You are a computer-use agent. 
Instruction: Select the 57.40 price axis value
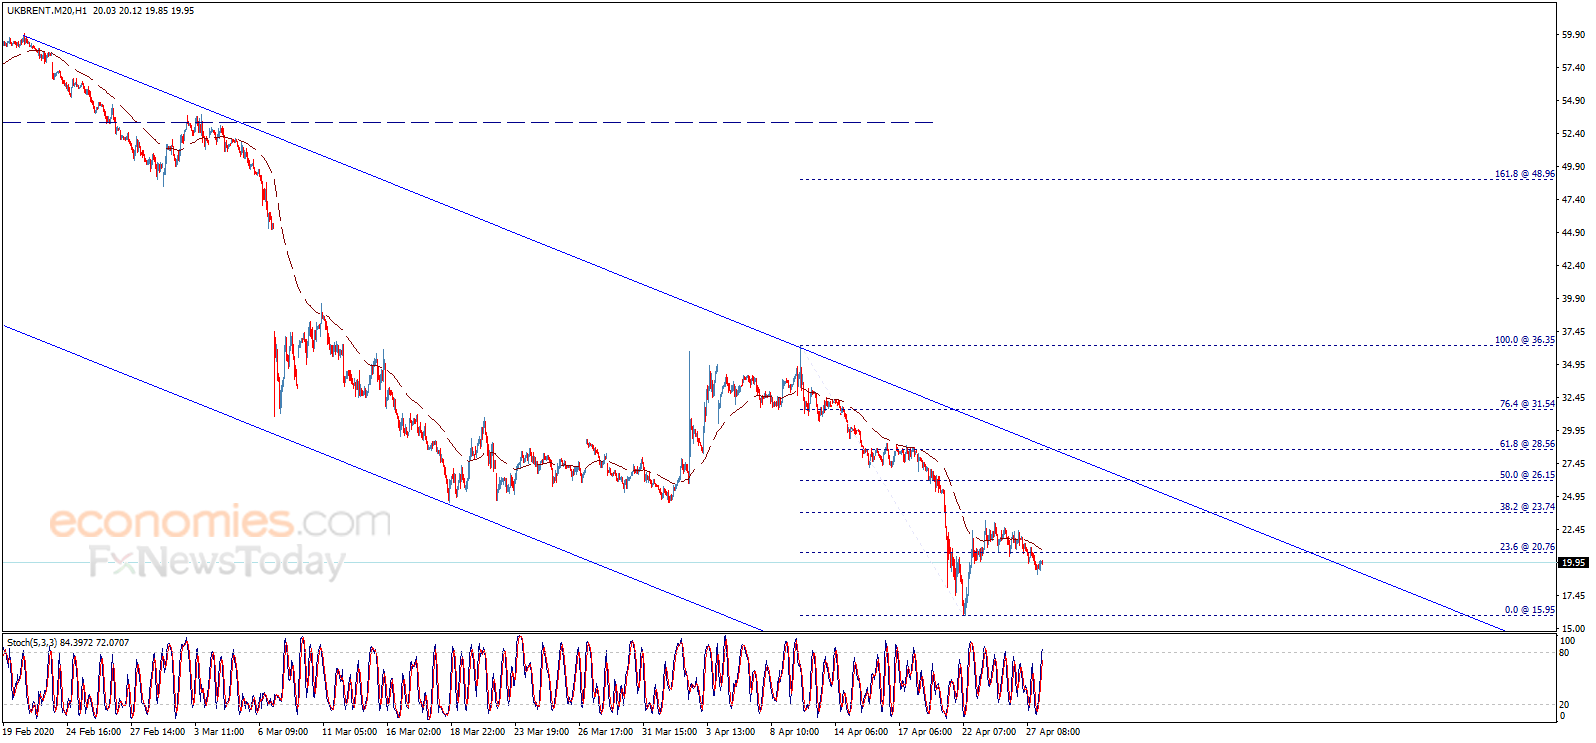pyautogui.click(x=1573, y=68)
